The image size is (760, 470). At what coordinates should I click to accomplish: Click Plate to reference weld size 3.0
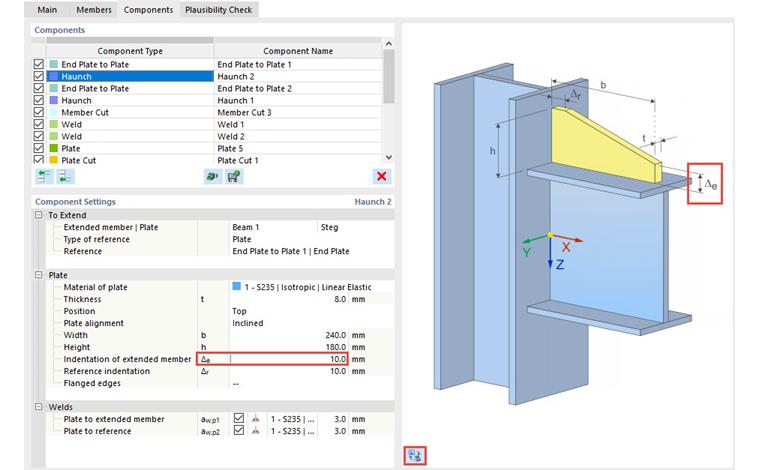coord(332,431)
